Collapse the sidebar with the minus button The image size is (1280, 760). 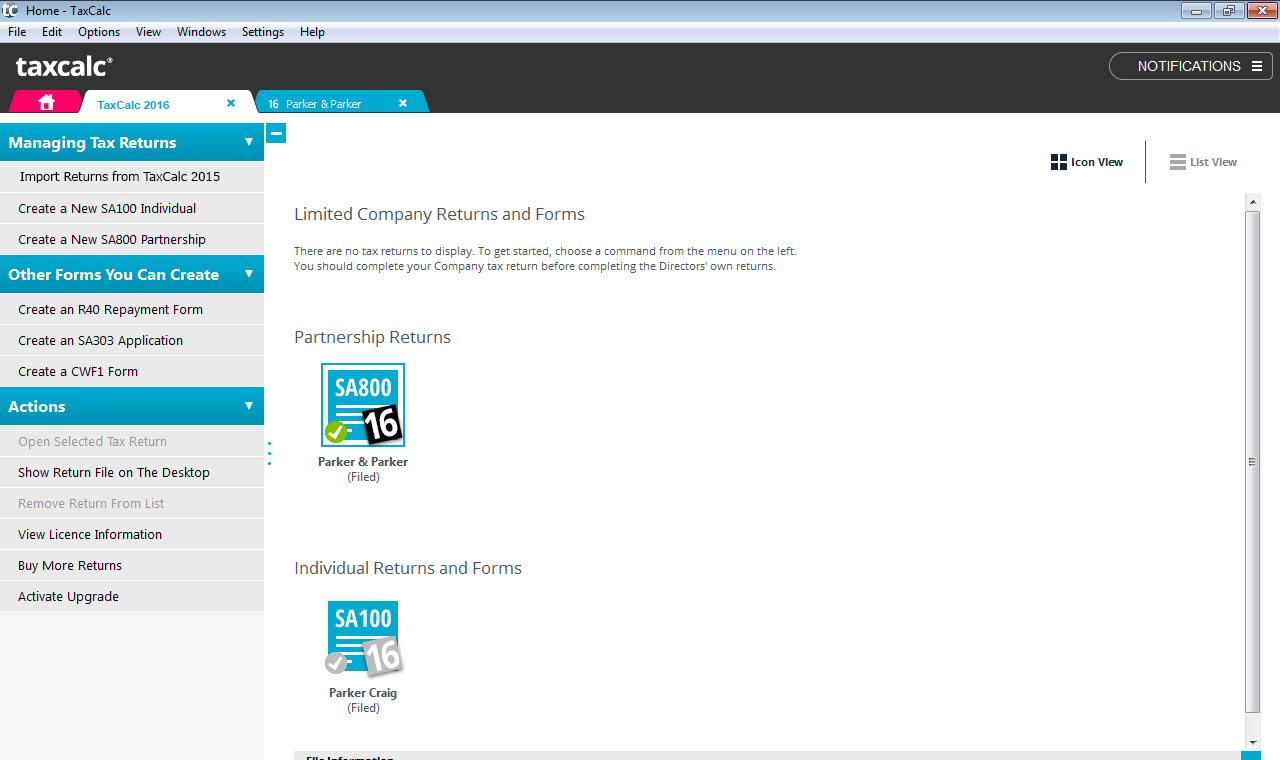pyautogui.click(x=276, y=133)
